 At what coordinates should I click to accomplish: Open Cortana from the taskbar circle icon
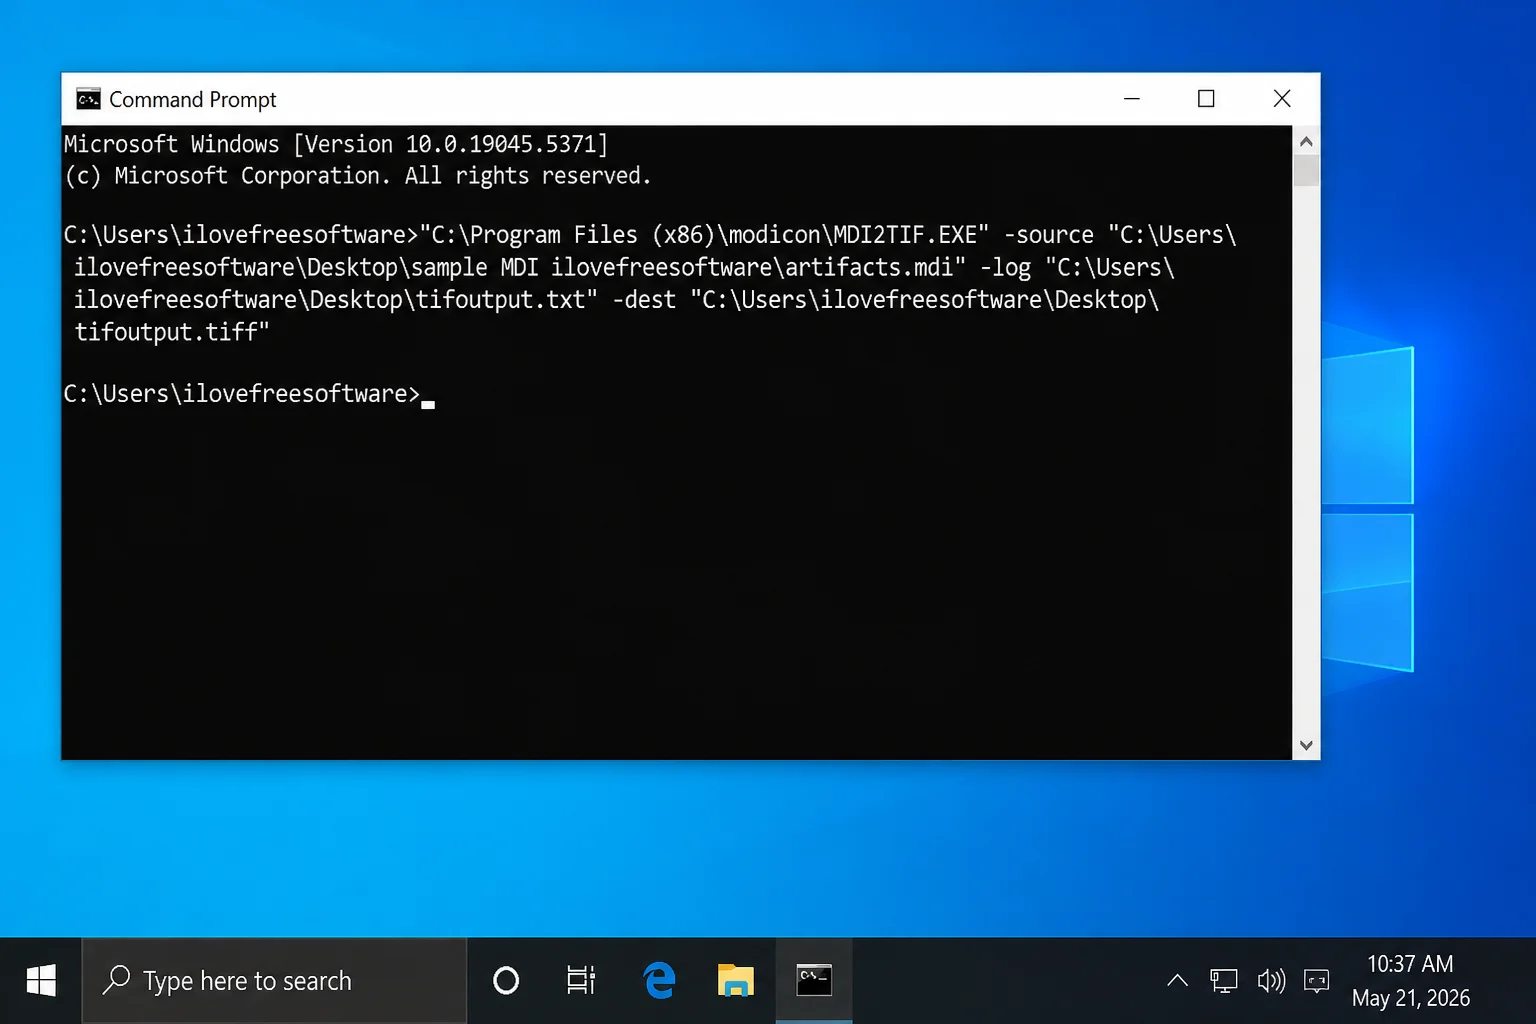click(506, 981)
